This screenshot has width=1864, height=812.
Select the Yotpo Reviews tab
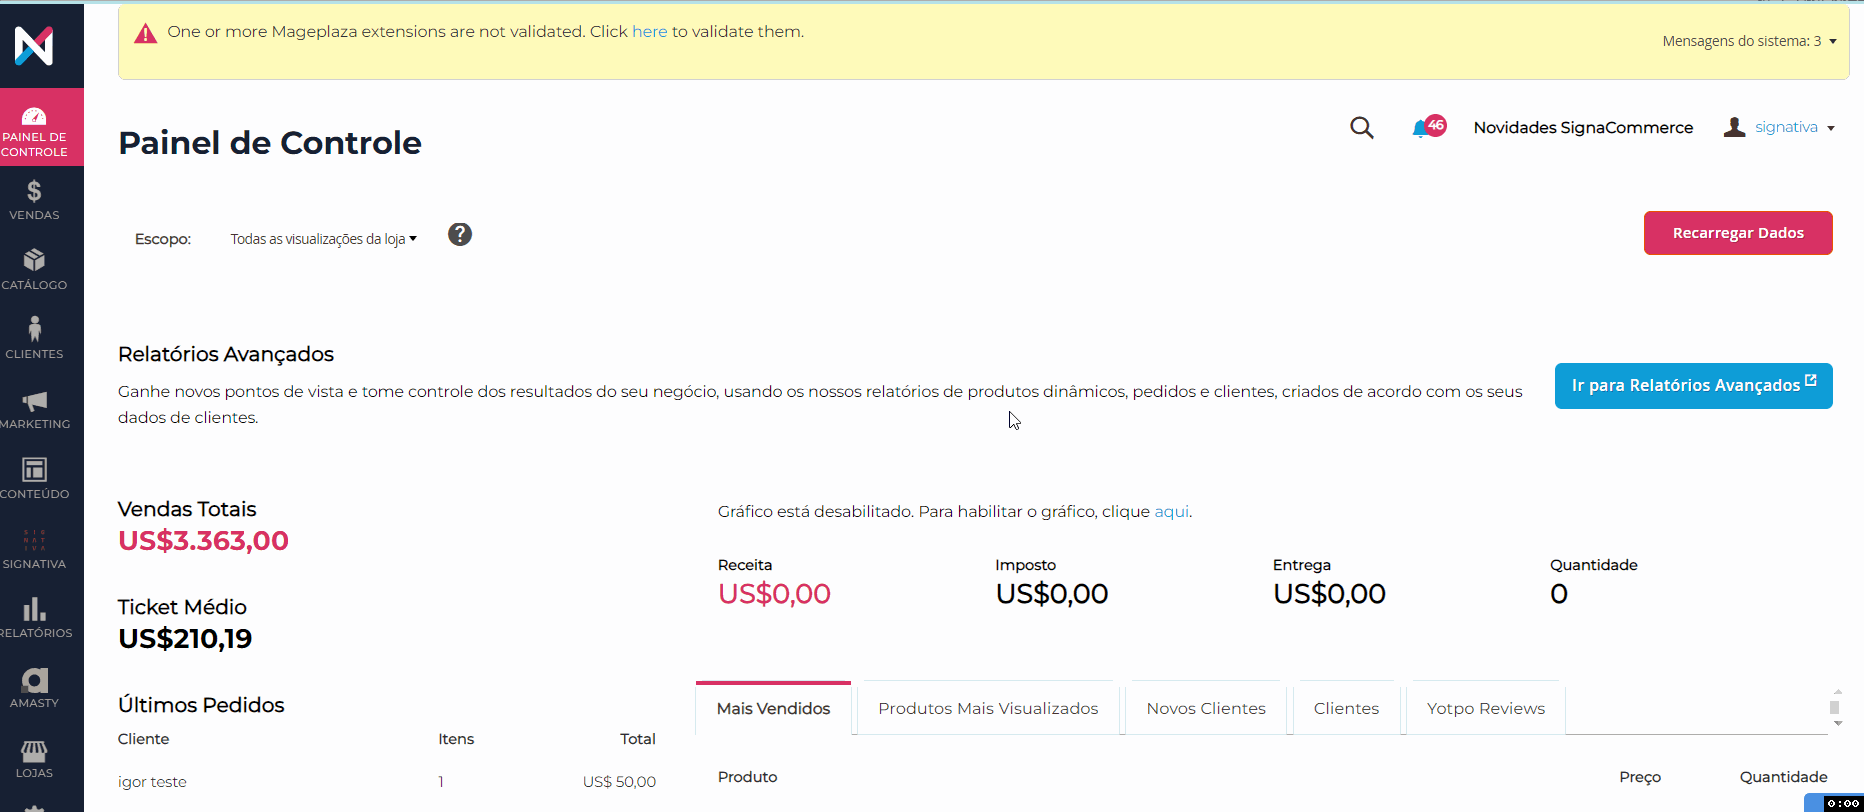1485,709
